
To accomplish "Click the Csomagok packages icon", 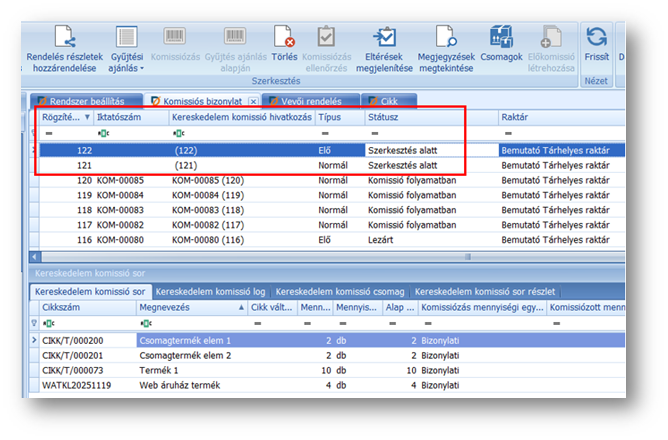I will (x=500, y=38).
